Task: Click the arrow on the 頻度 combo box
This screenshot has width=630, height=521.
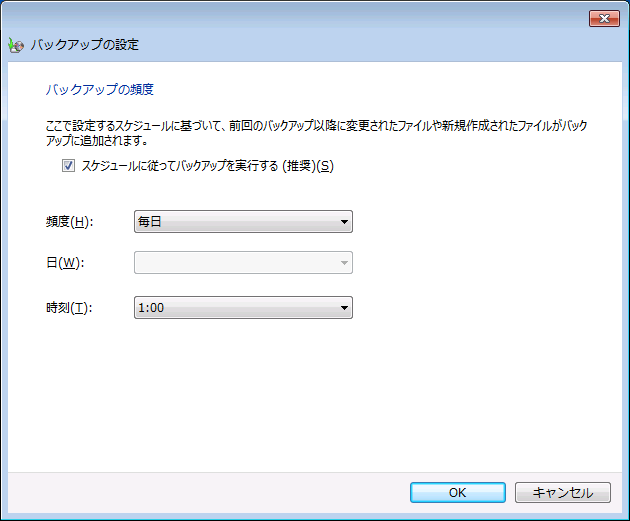Action: [x=343, y=221]
